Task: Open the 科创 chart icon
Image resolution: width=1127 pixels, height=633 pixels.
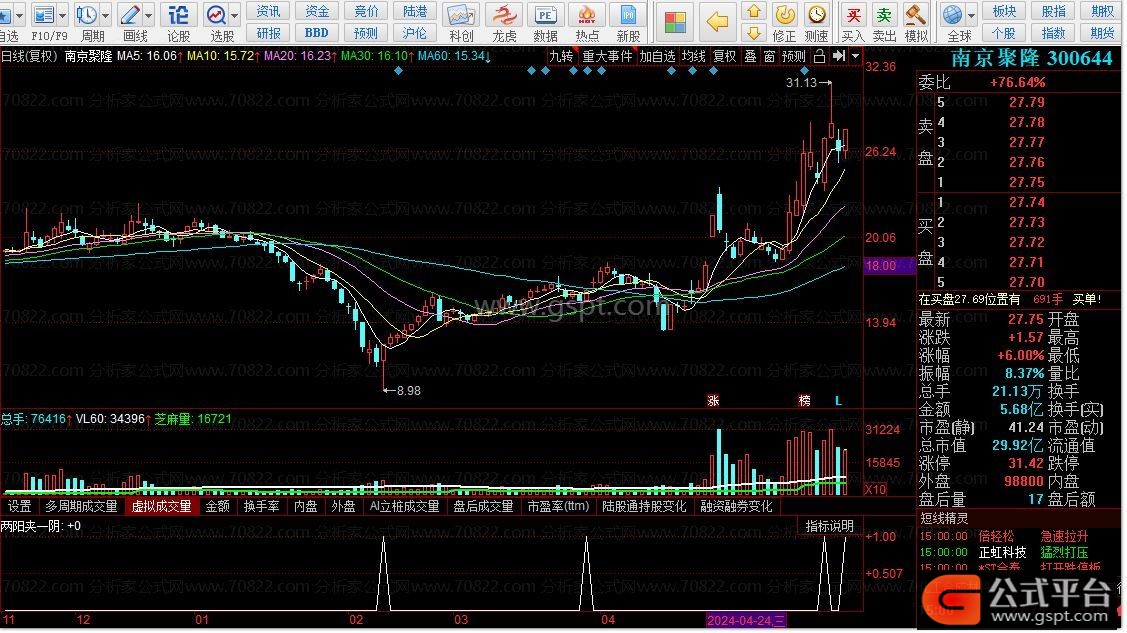Action: (461, 14)
